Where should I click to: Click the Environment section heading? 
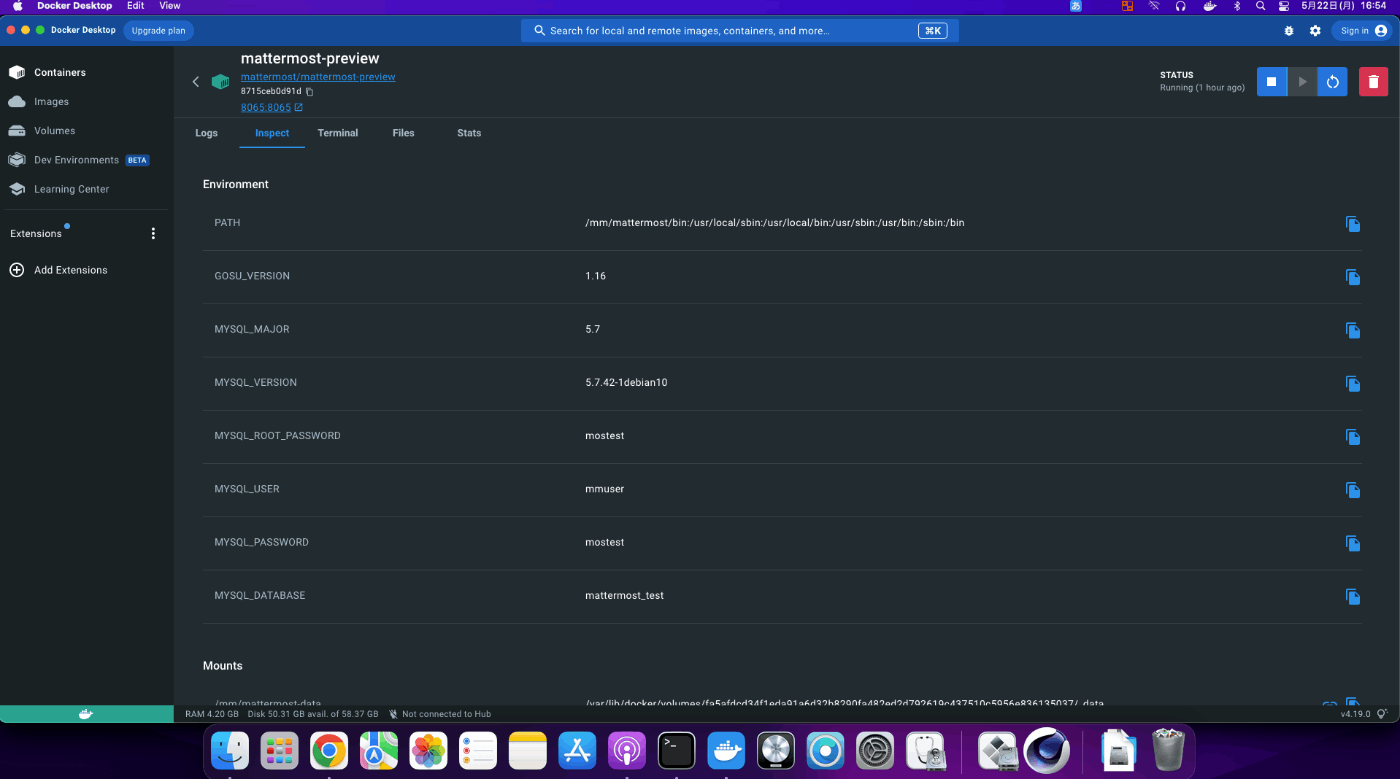(236, 184)
